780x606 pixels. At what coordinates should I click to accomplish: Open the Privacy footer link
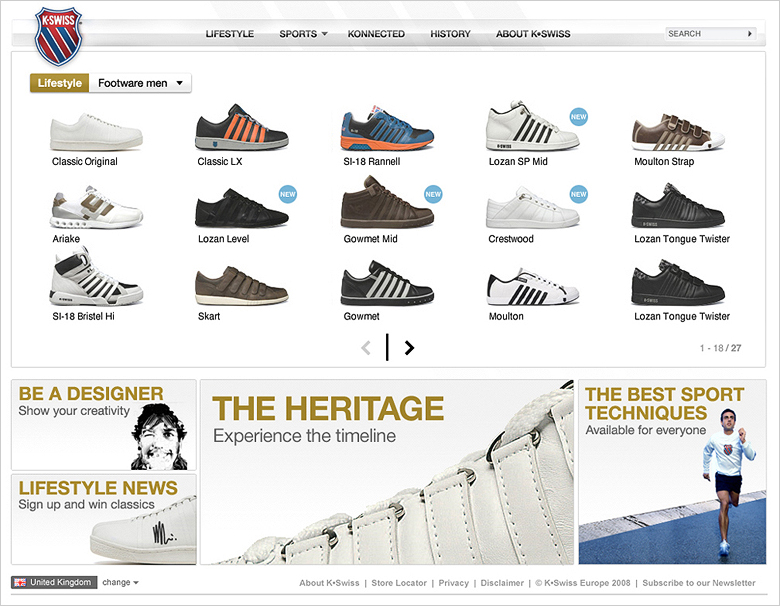point(454,583)
